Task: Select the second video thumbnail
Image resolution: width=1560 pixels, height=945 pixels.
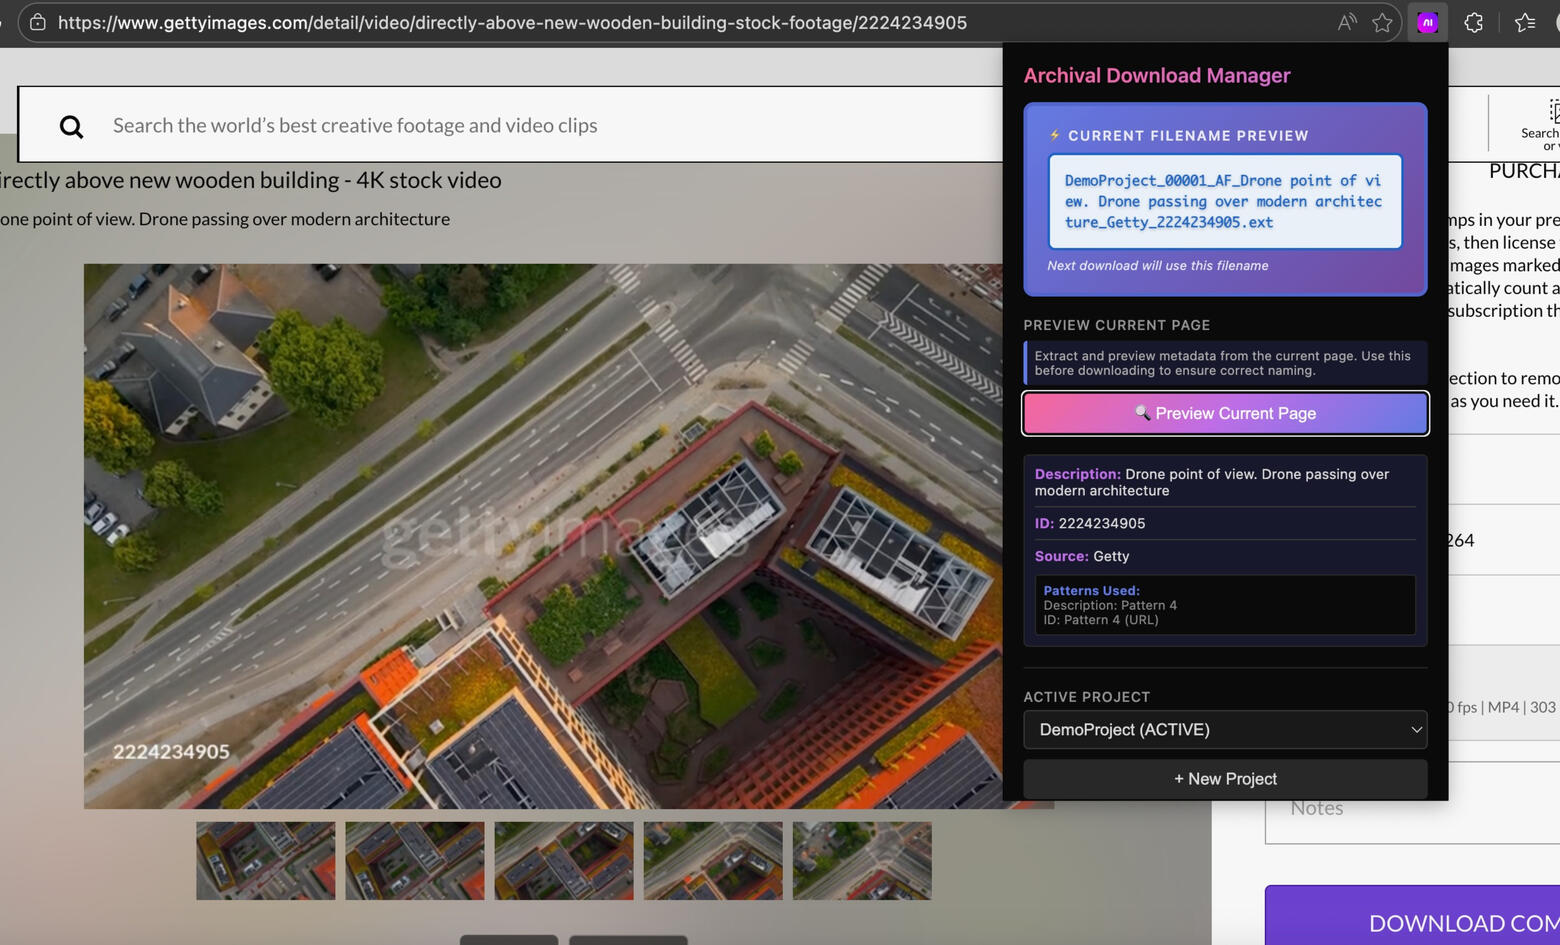Action: pyautogui.click(x=414, y=860)
